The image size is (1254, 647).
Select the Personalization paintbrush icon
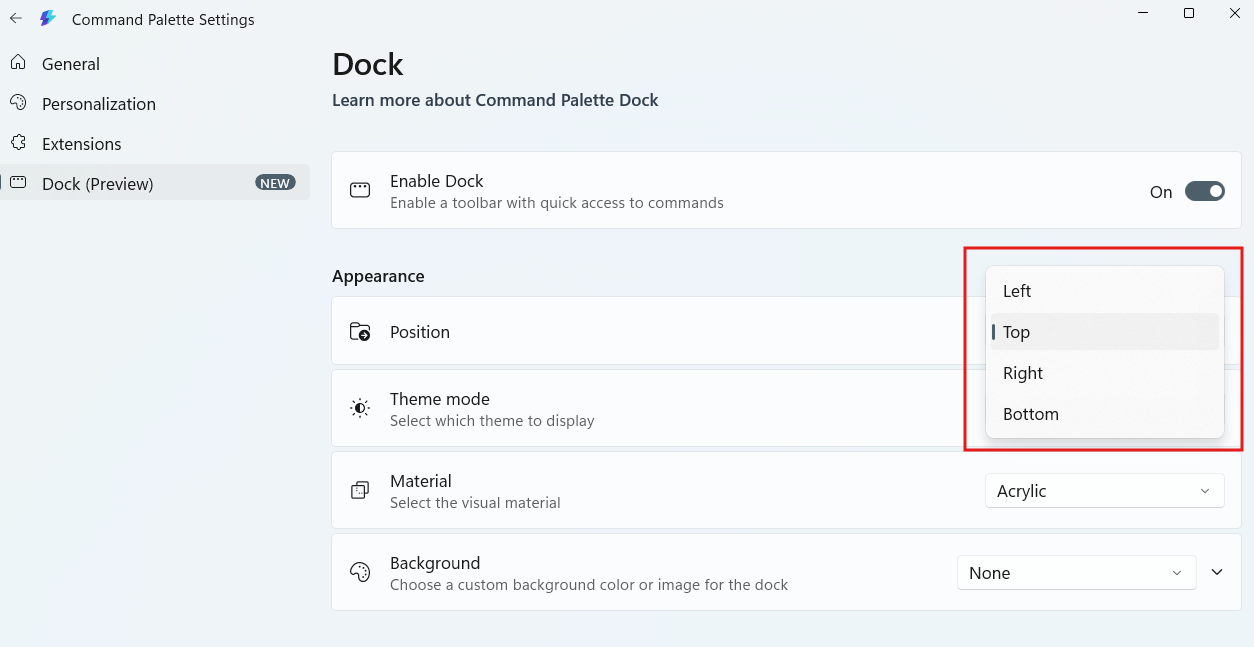point(18,103)
